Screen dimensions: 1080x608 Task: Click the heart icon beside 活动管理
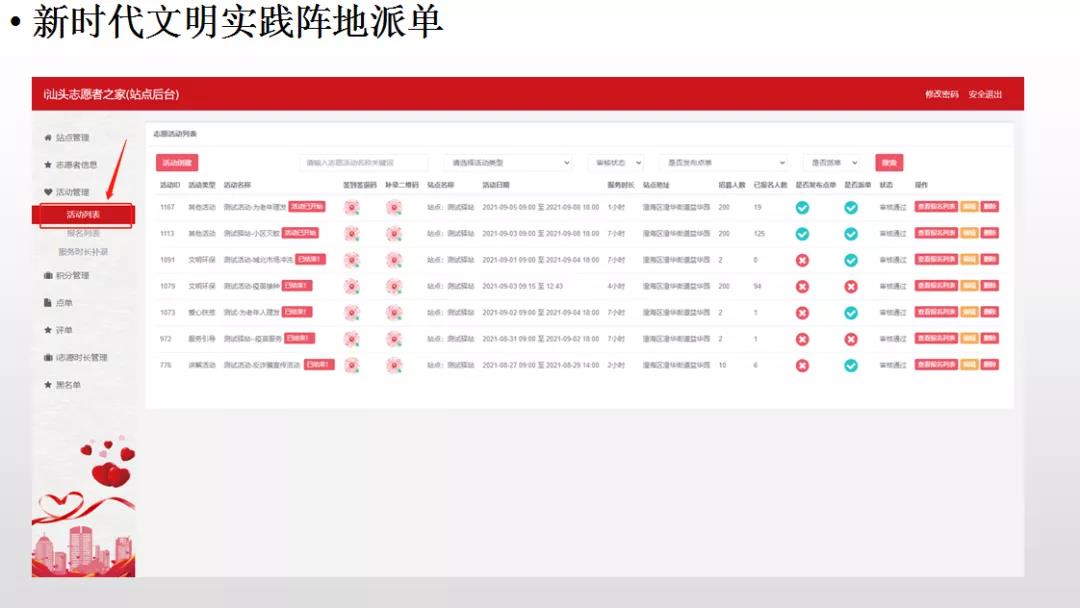(47, 192)
